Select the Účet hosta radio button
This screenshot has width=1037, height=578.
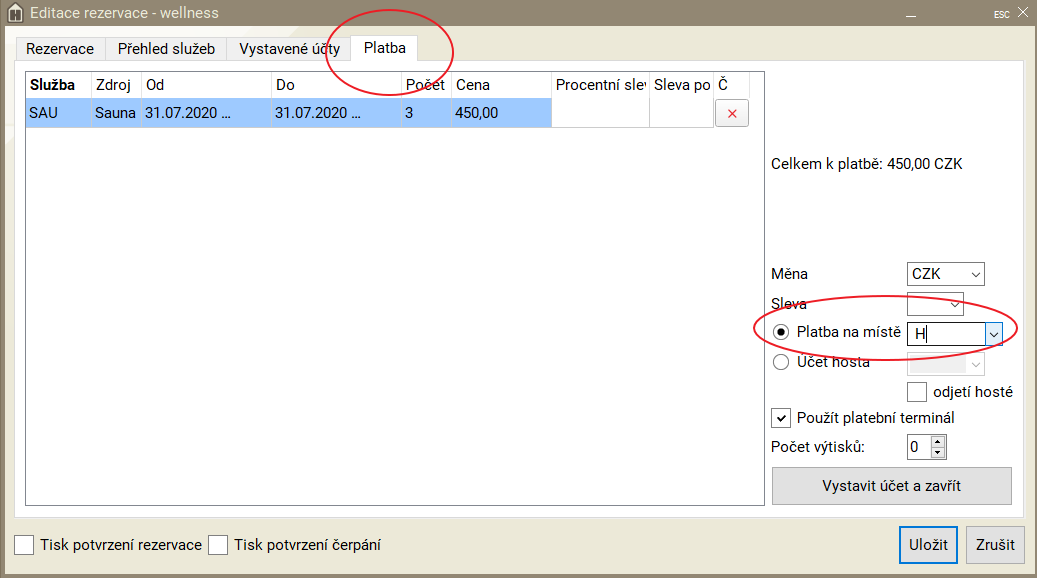[x=781, y=363]
